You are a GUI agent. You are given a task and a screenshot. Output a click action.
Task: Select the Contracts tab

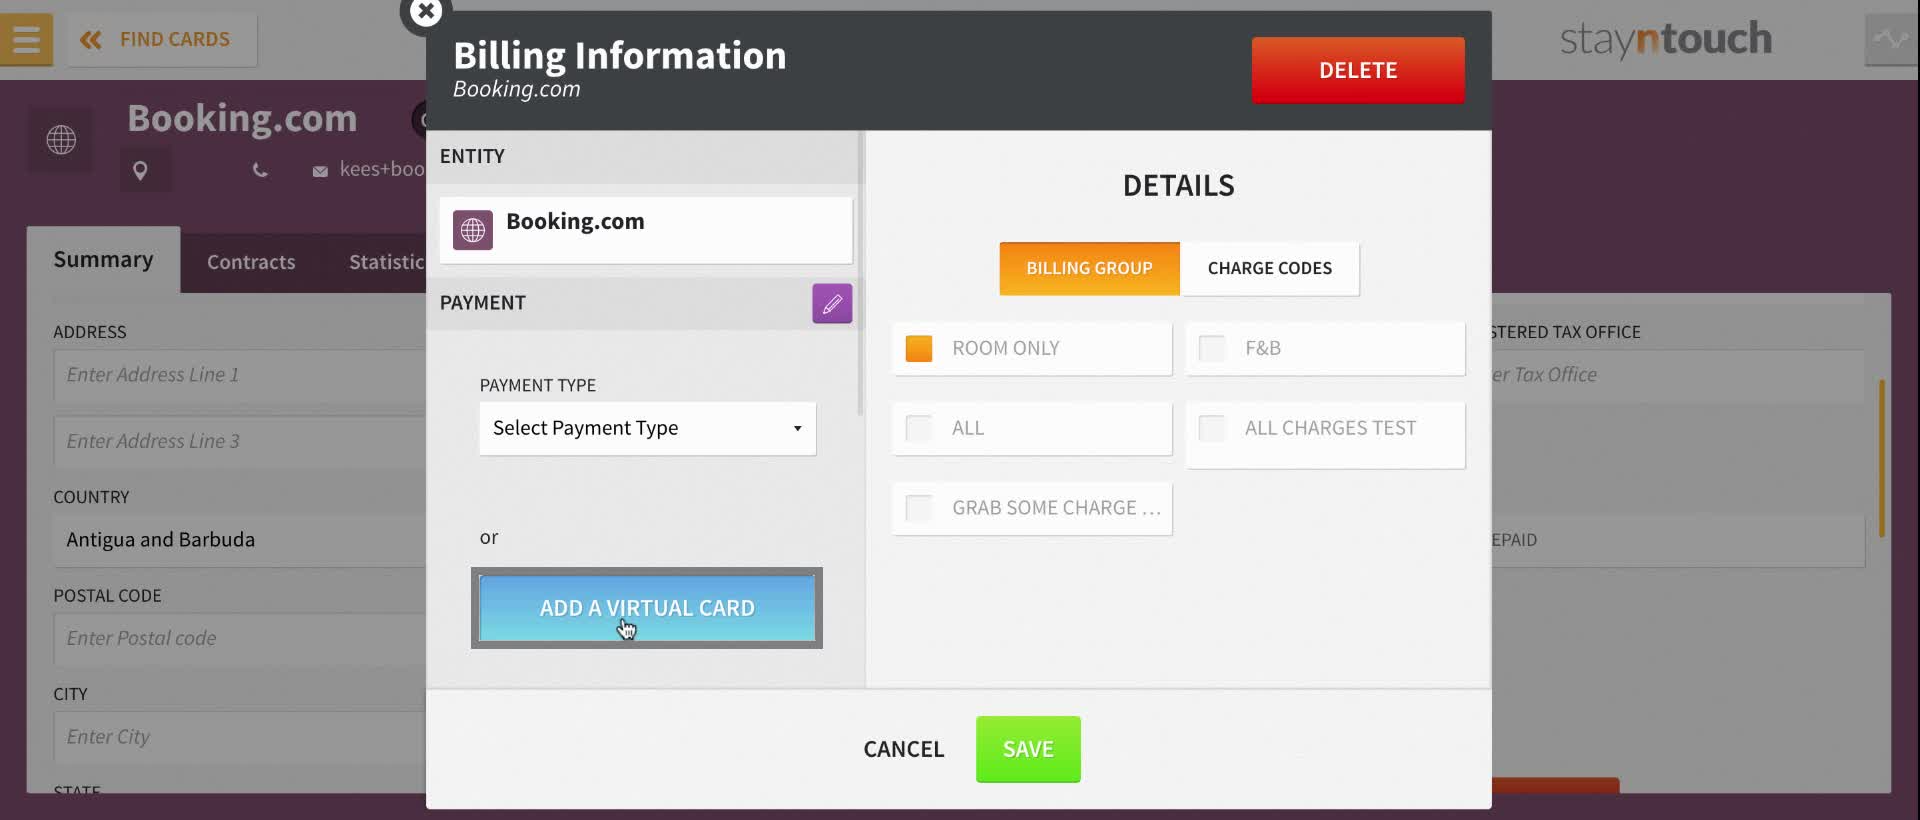tap(251, 262)
